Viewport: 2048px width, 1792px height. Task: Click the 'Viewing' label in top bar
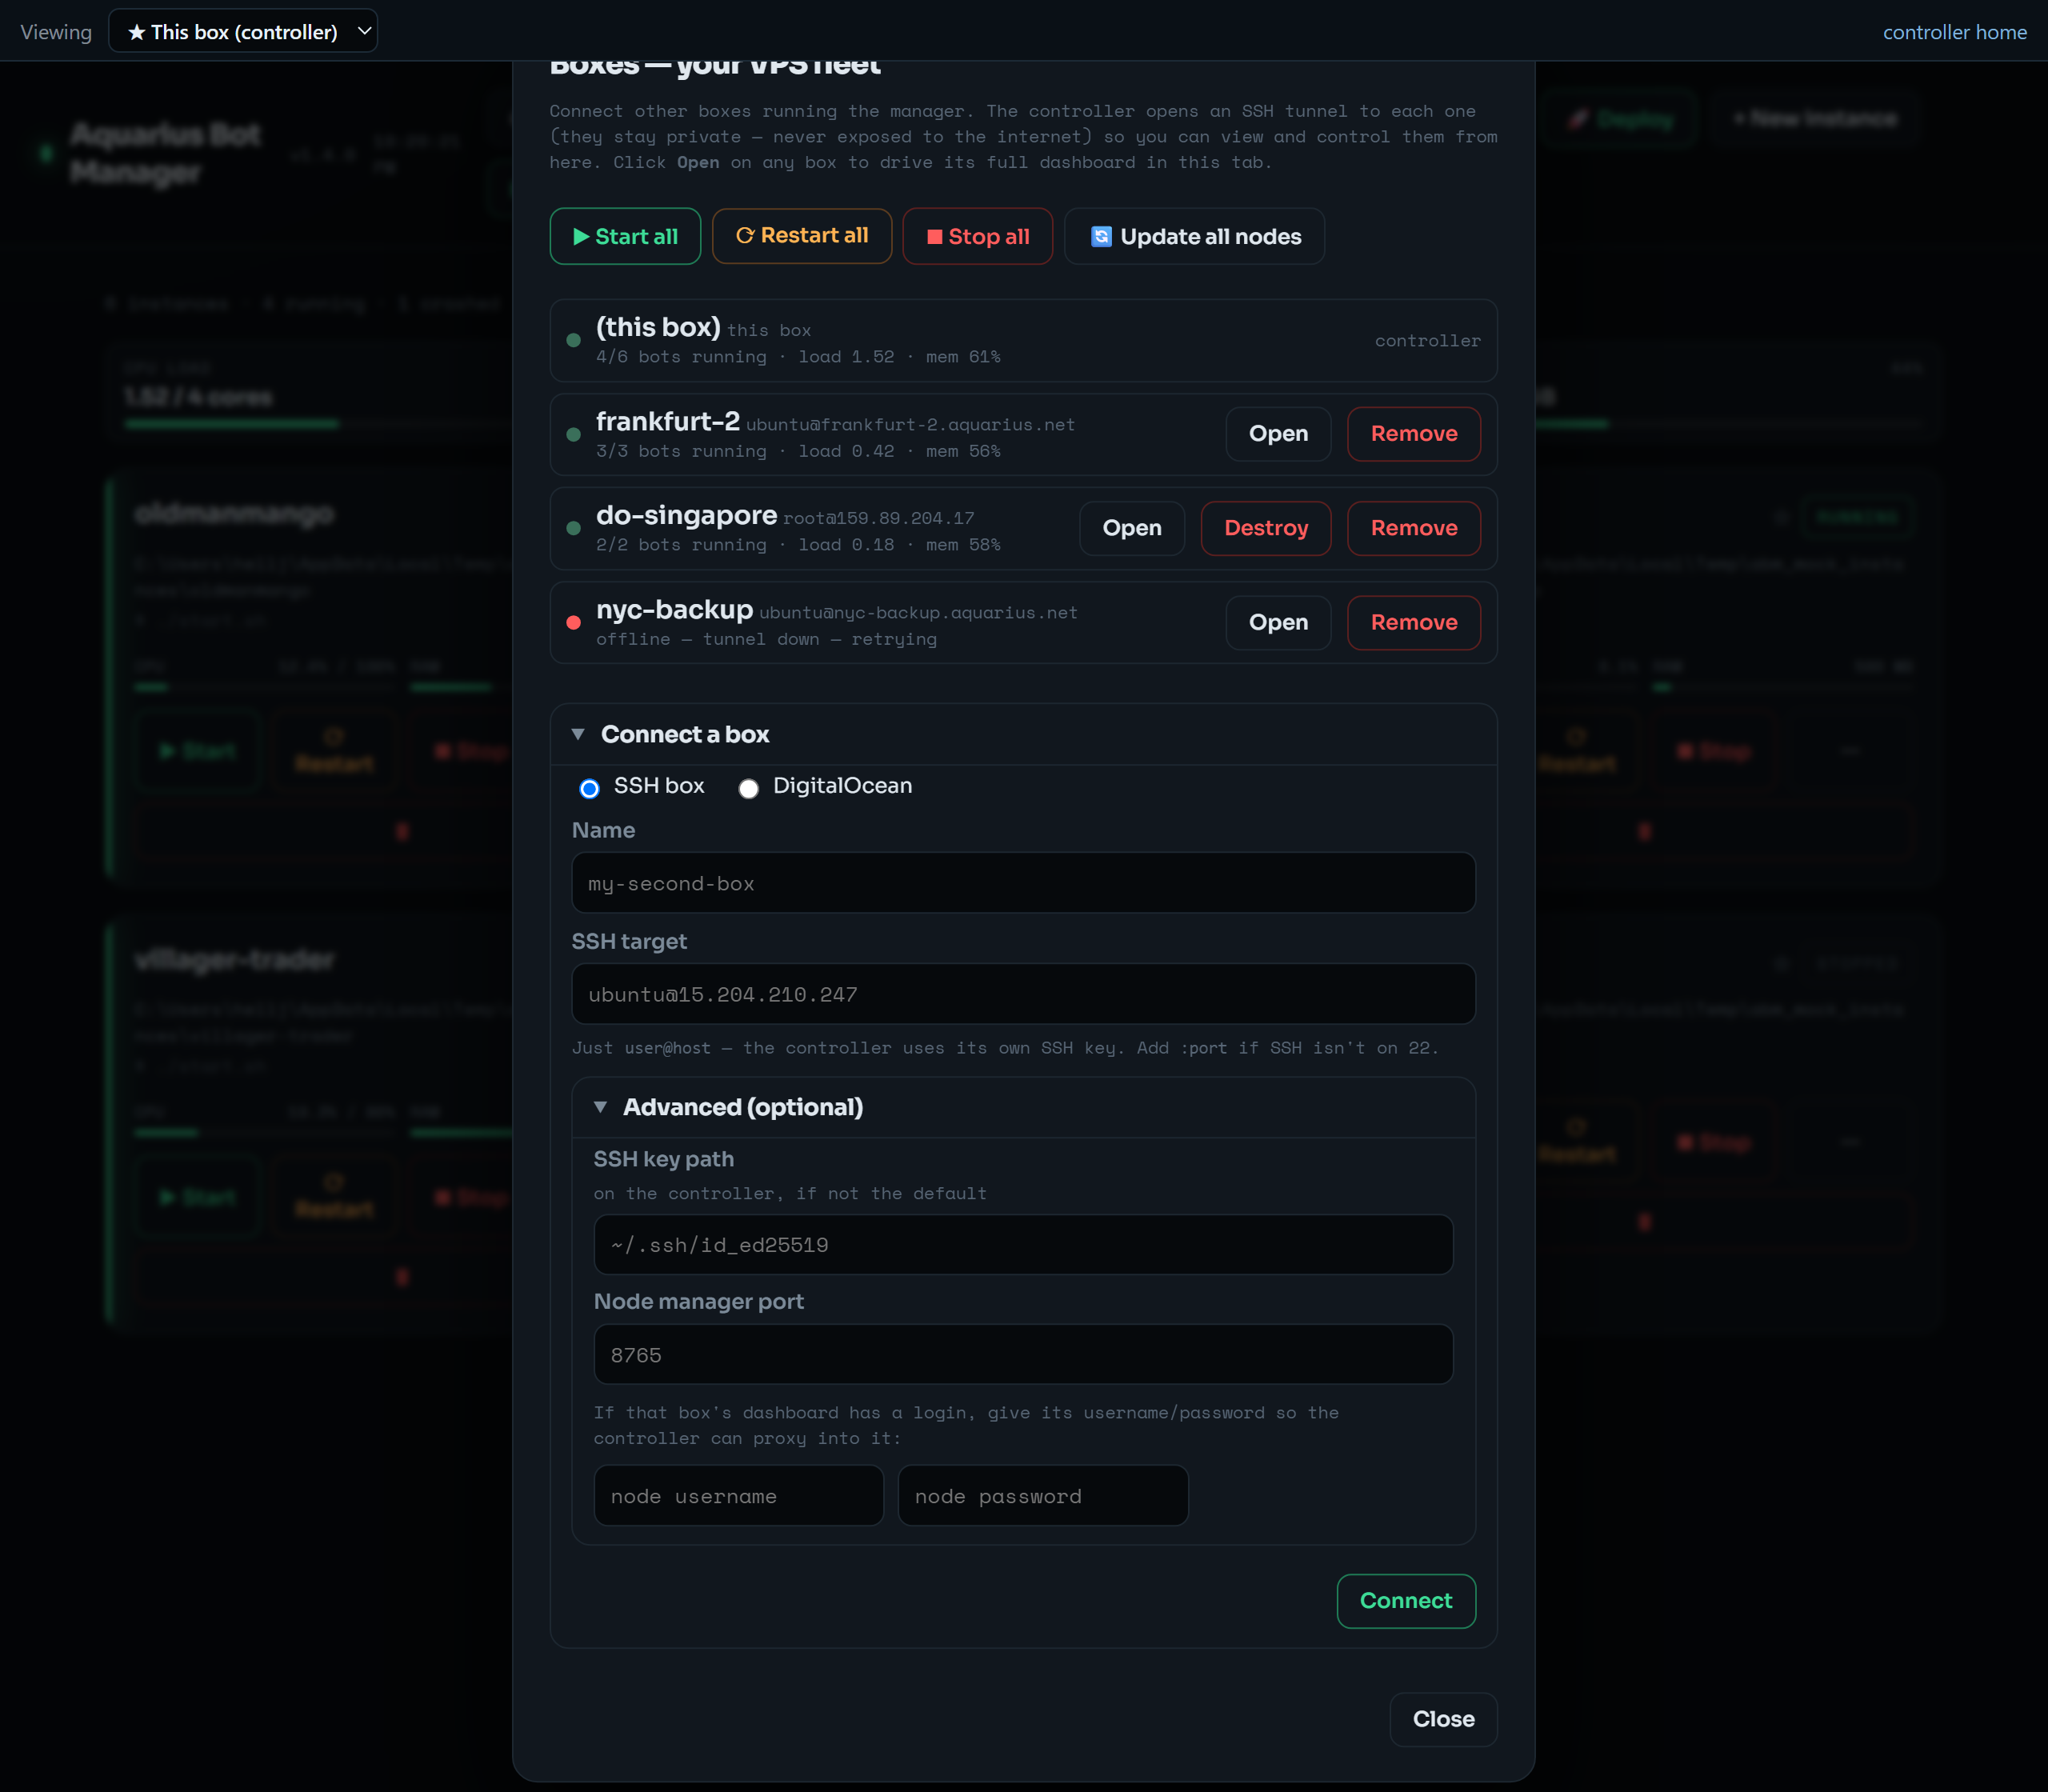point(56,32)
